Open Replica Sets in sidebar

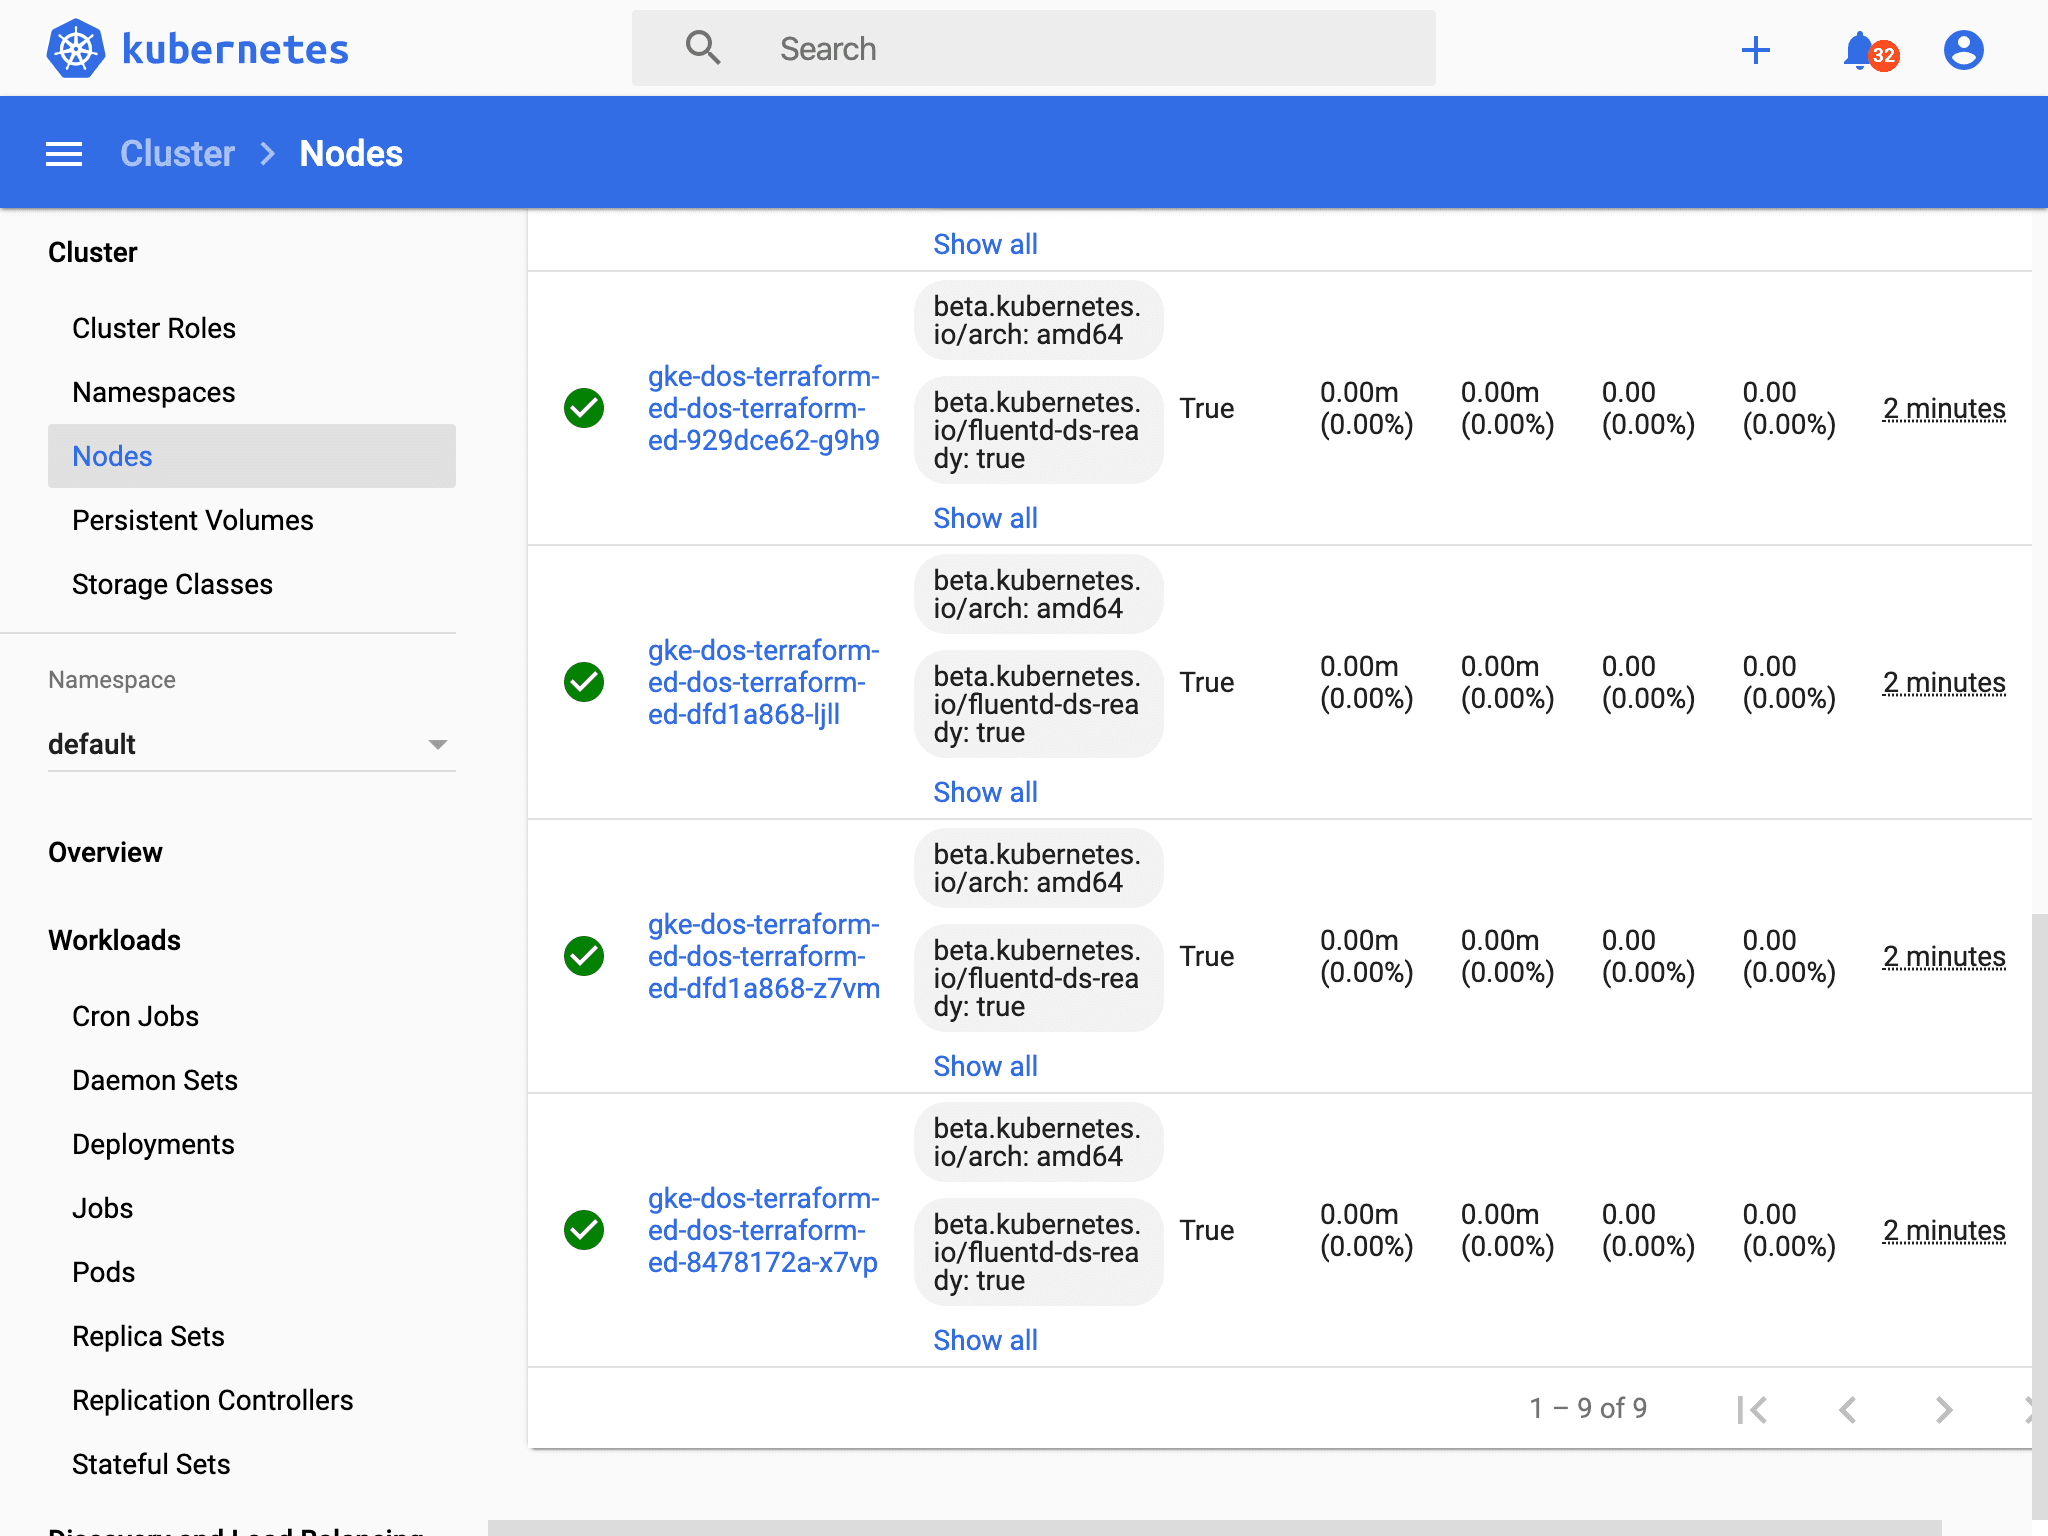148,1336
